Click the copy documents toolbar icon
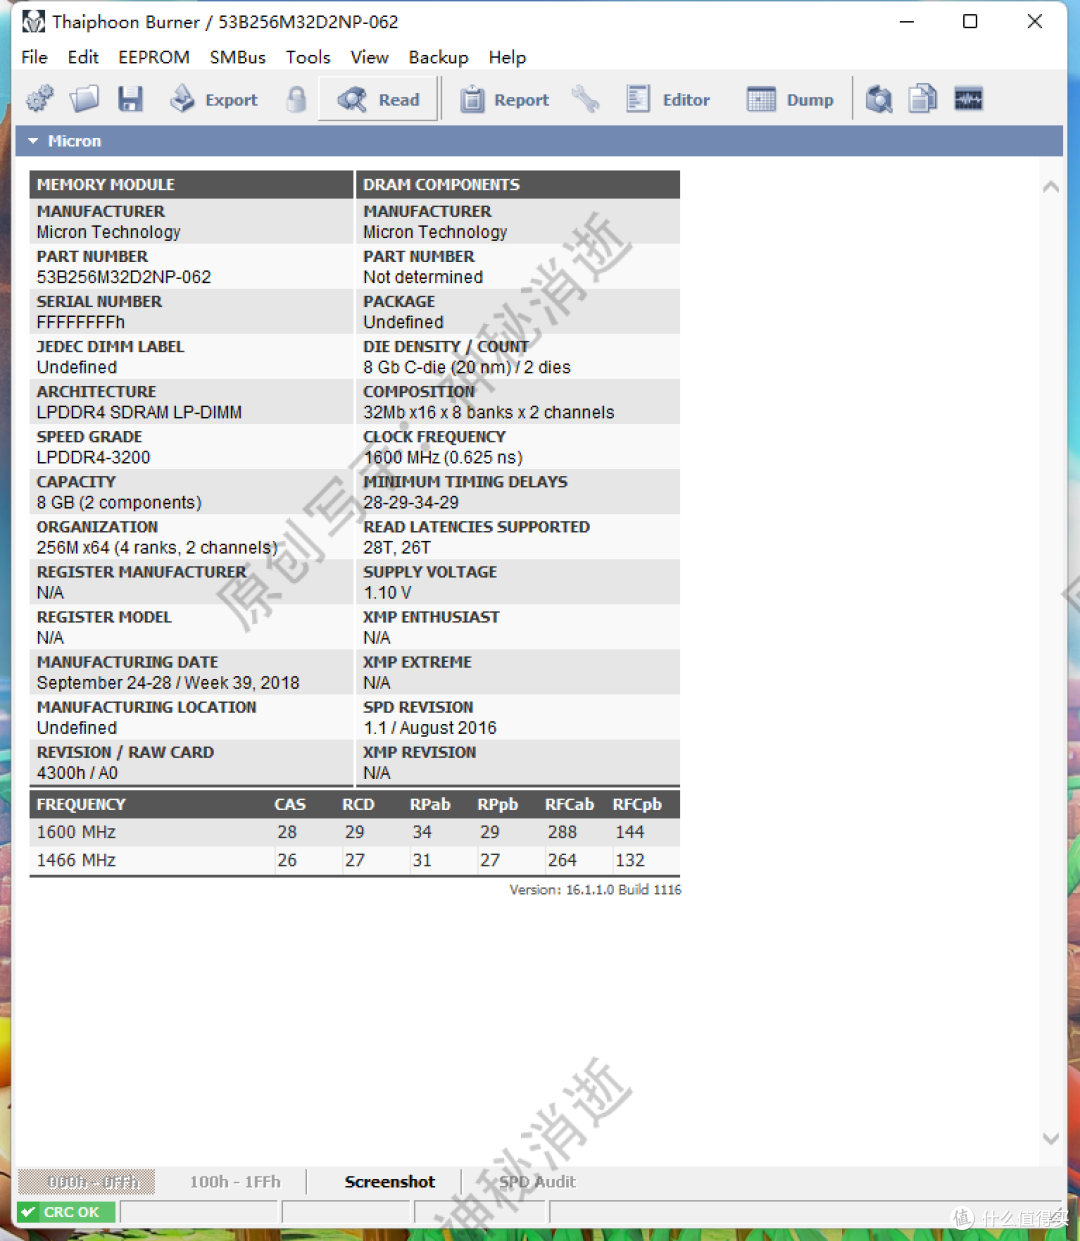1080x1241 pixels. 923,99
